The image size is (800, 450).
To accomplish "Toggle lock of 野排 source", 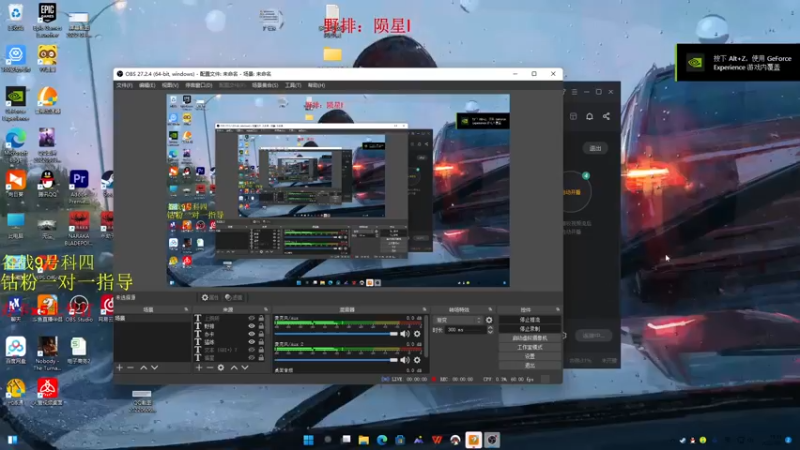I will click(261, 326).
